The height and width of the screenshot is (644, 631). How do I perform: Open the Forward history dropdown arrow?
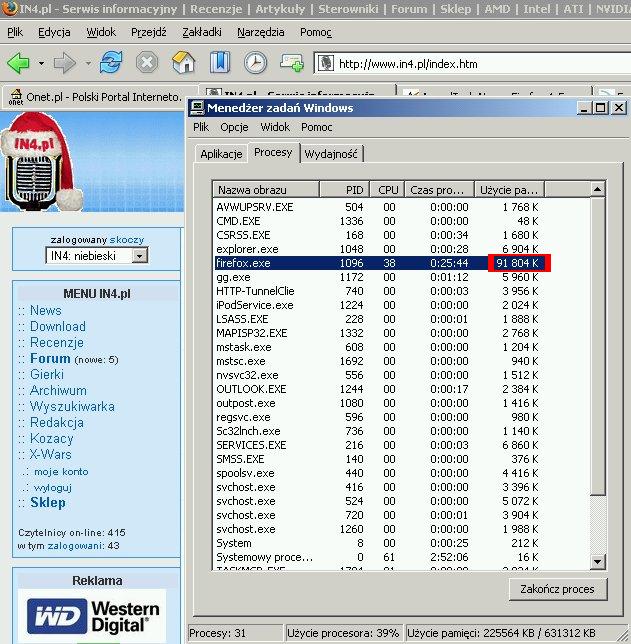[x=88, y=63]
